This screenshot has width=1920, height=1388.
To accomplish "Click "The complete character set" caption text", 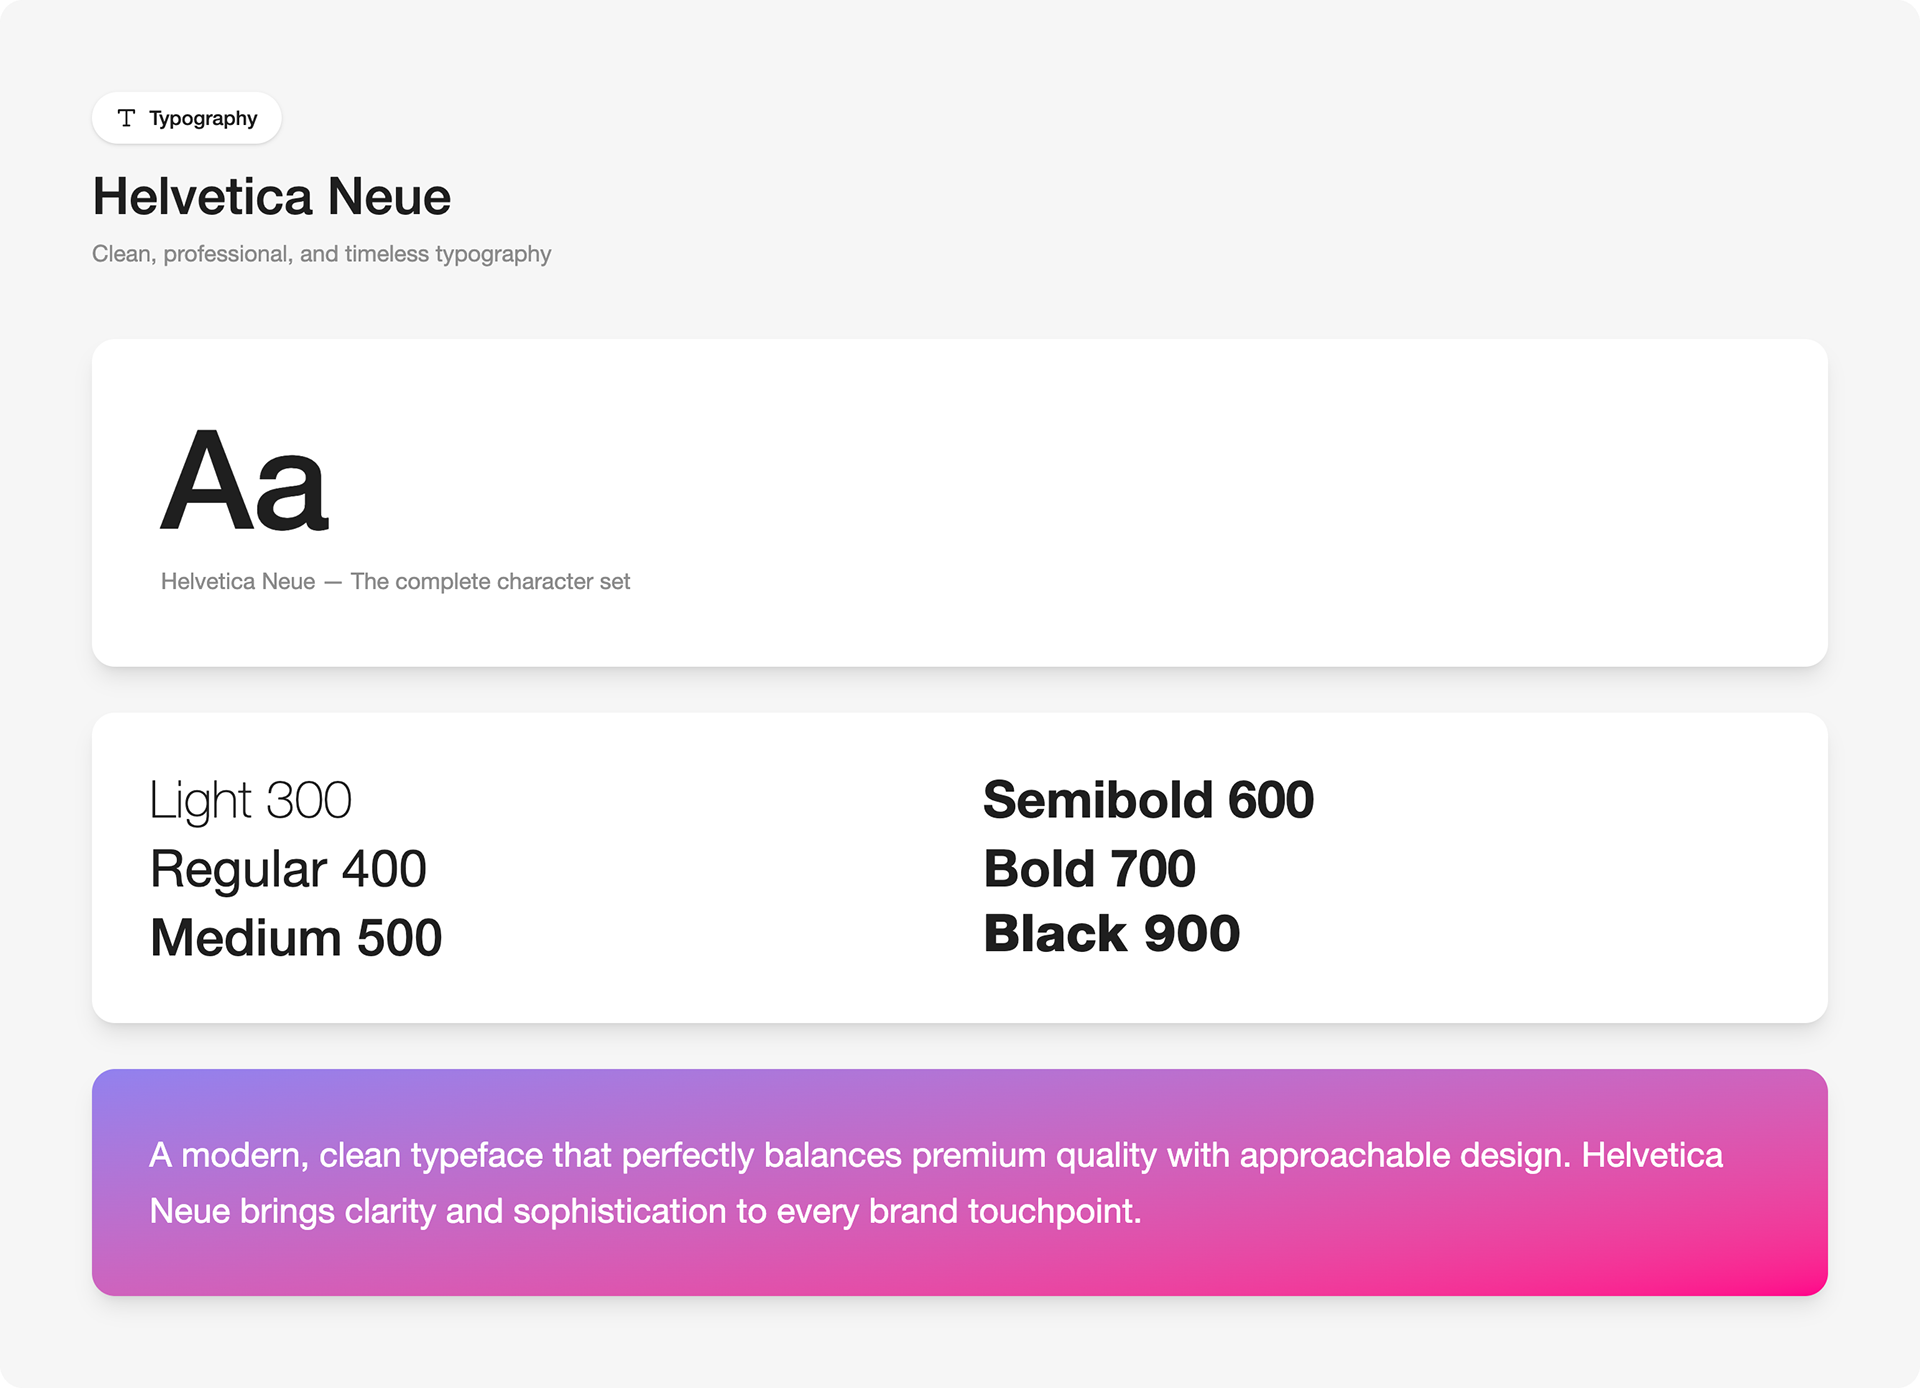I will (490, 581).
